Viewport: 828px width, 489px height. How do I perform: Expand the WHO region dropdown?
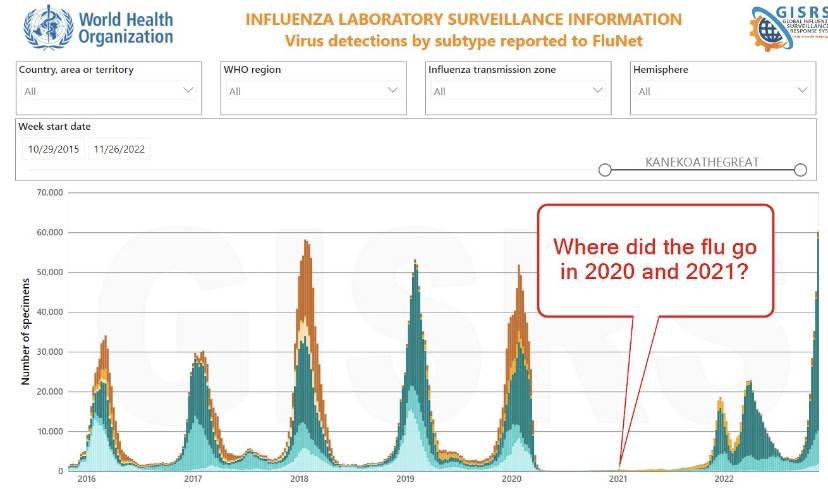tap(313, 91)
